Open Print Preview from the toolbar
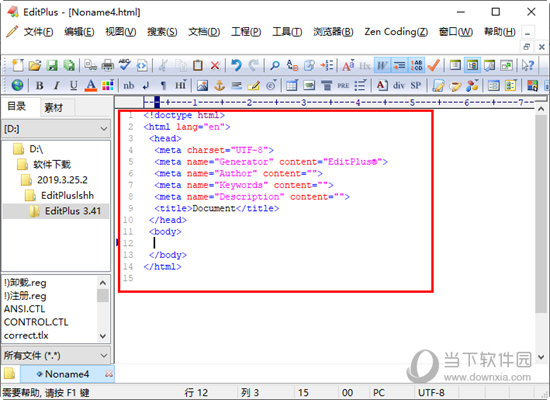Image resolution: width=550 pixels, height=400 pixels. tap(90, 65)
